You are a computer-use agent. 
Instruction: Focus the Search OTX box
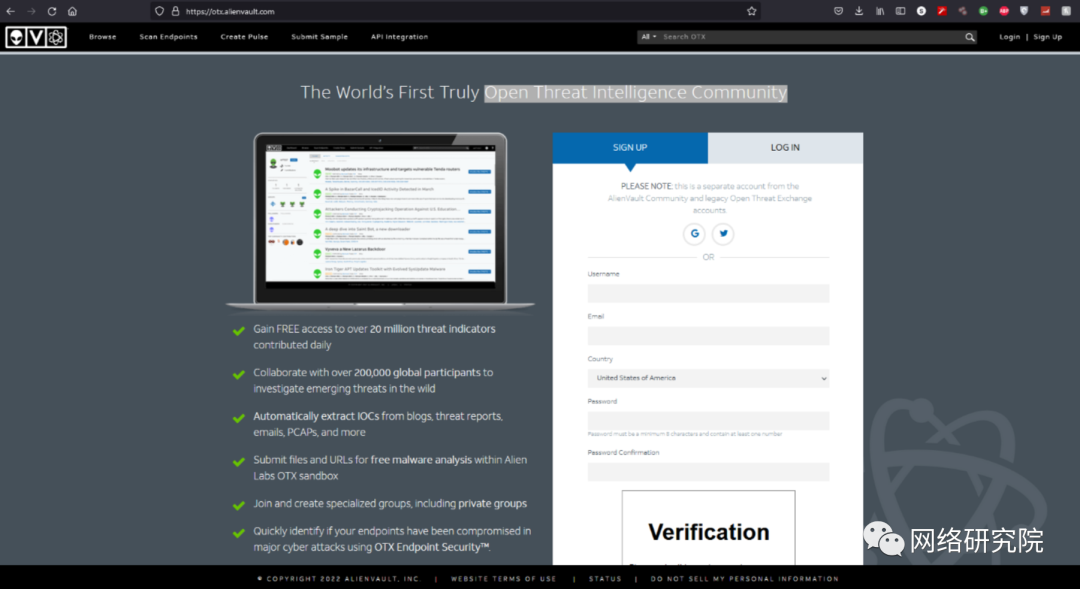tap(811, 37)
